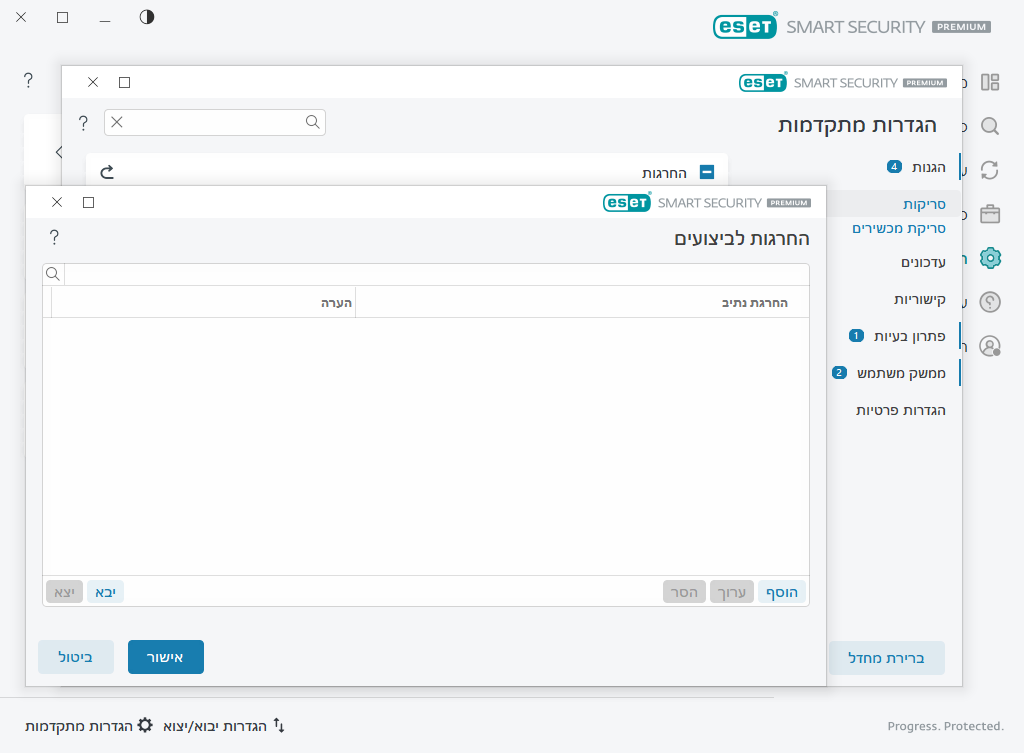Select the סריקות category

click(x=924, y=204)
